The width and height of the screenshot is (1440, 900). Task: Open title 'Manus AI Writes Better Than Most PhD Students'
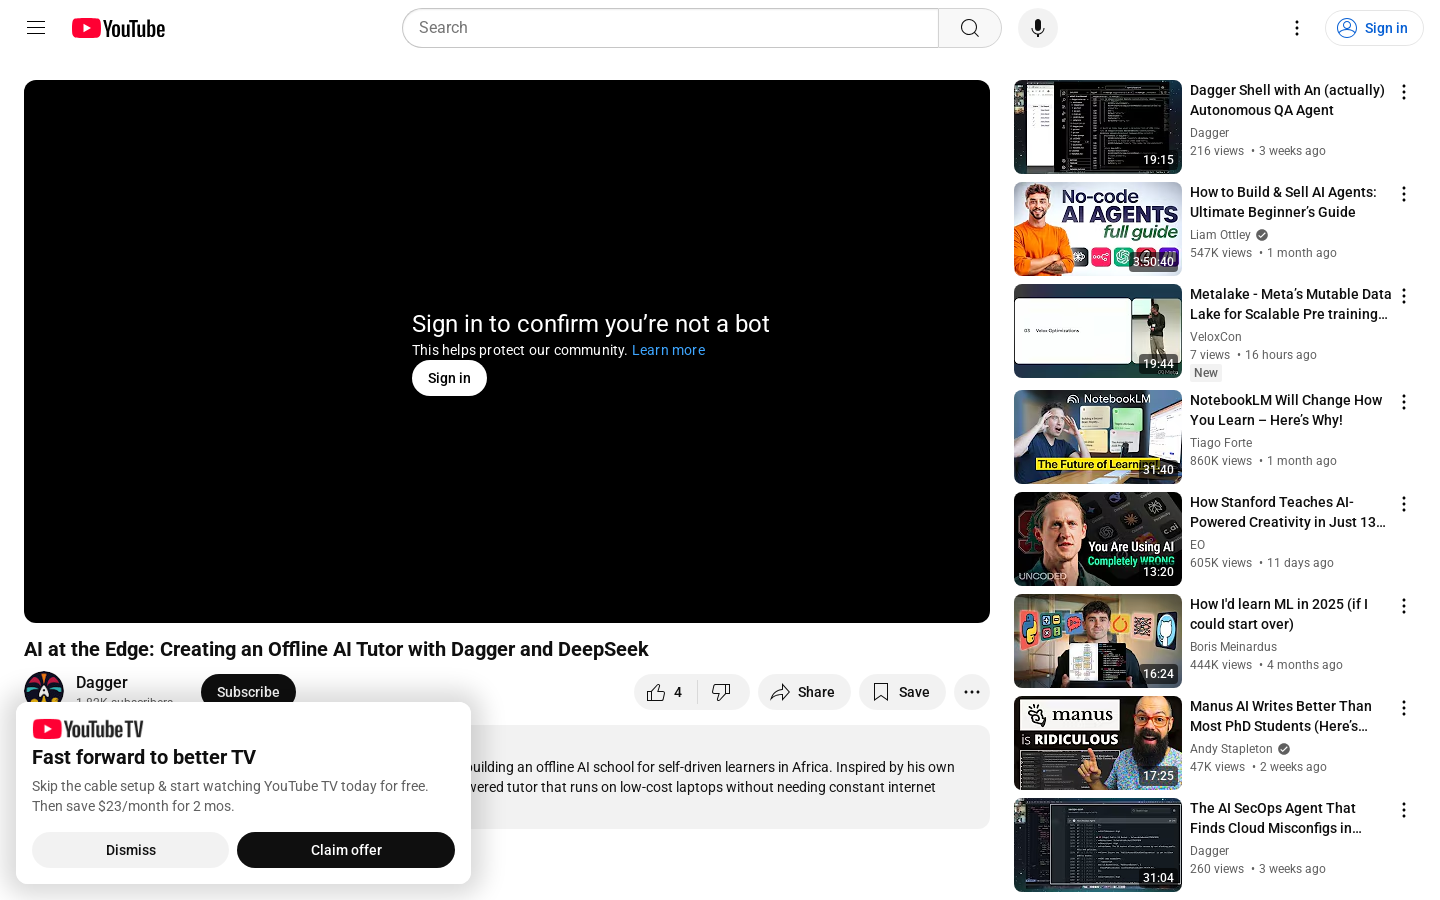tap(1281, 716)
